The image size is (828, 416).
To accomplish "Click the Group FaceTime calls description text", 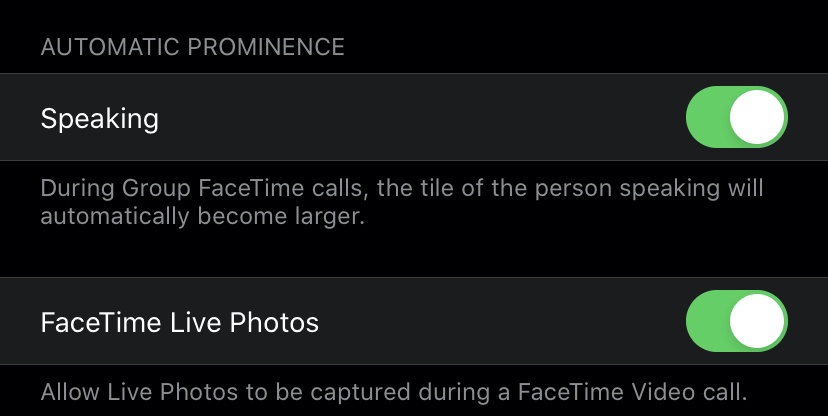I will click(402, 203).
